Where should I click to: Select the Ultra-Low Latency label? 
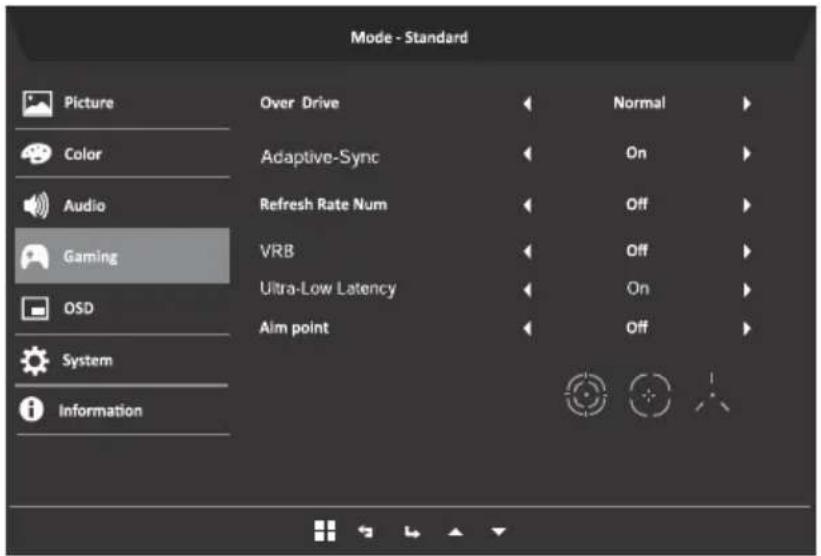coord(328,288)
